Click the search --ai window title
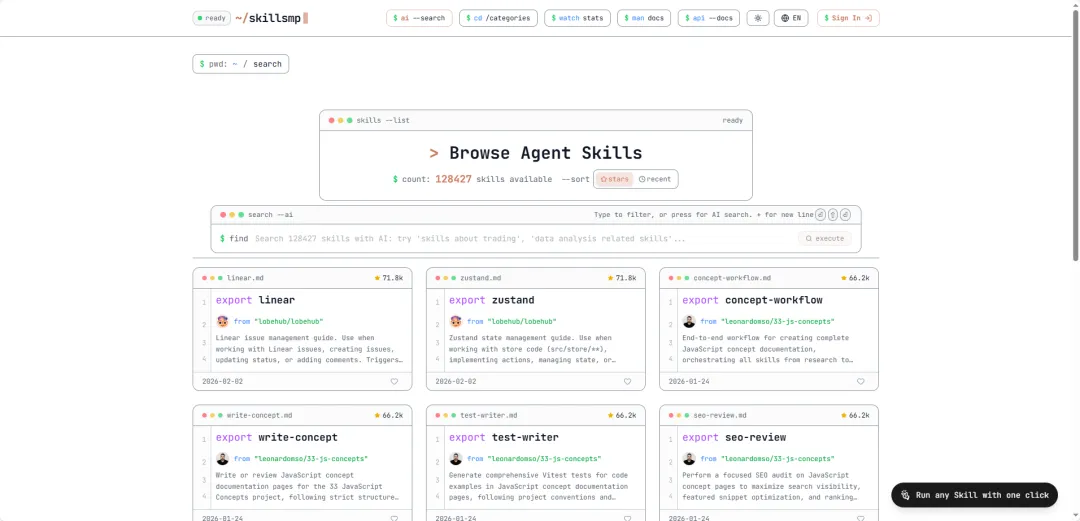This screenshot has height=521, width=1080. click(x=271, y=215)
